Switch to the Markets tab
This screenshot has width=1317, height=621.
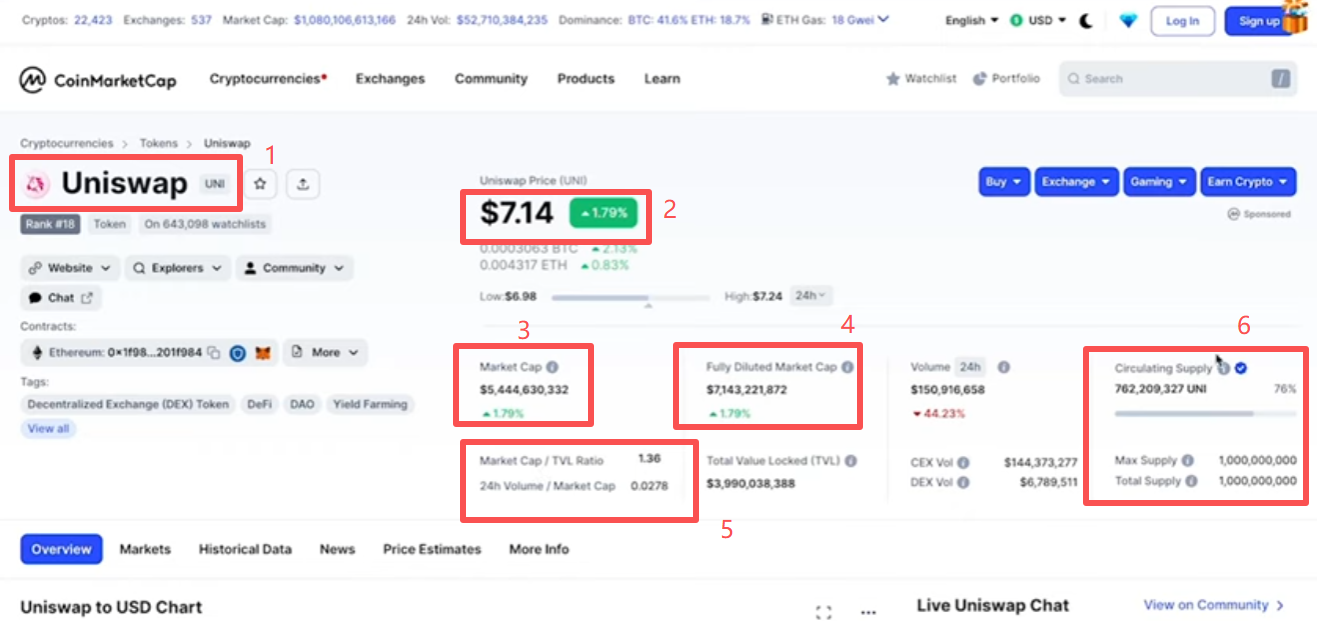click(145, 549)
